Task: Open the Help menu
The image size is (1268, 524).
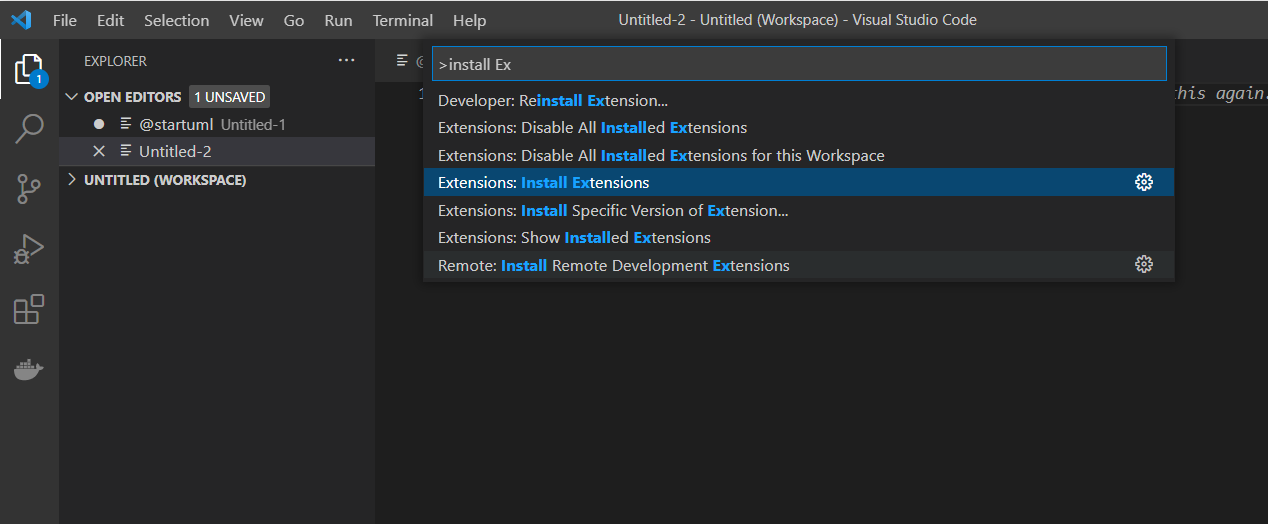Action: click(x=469, y=20)
